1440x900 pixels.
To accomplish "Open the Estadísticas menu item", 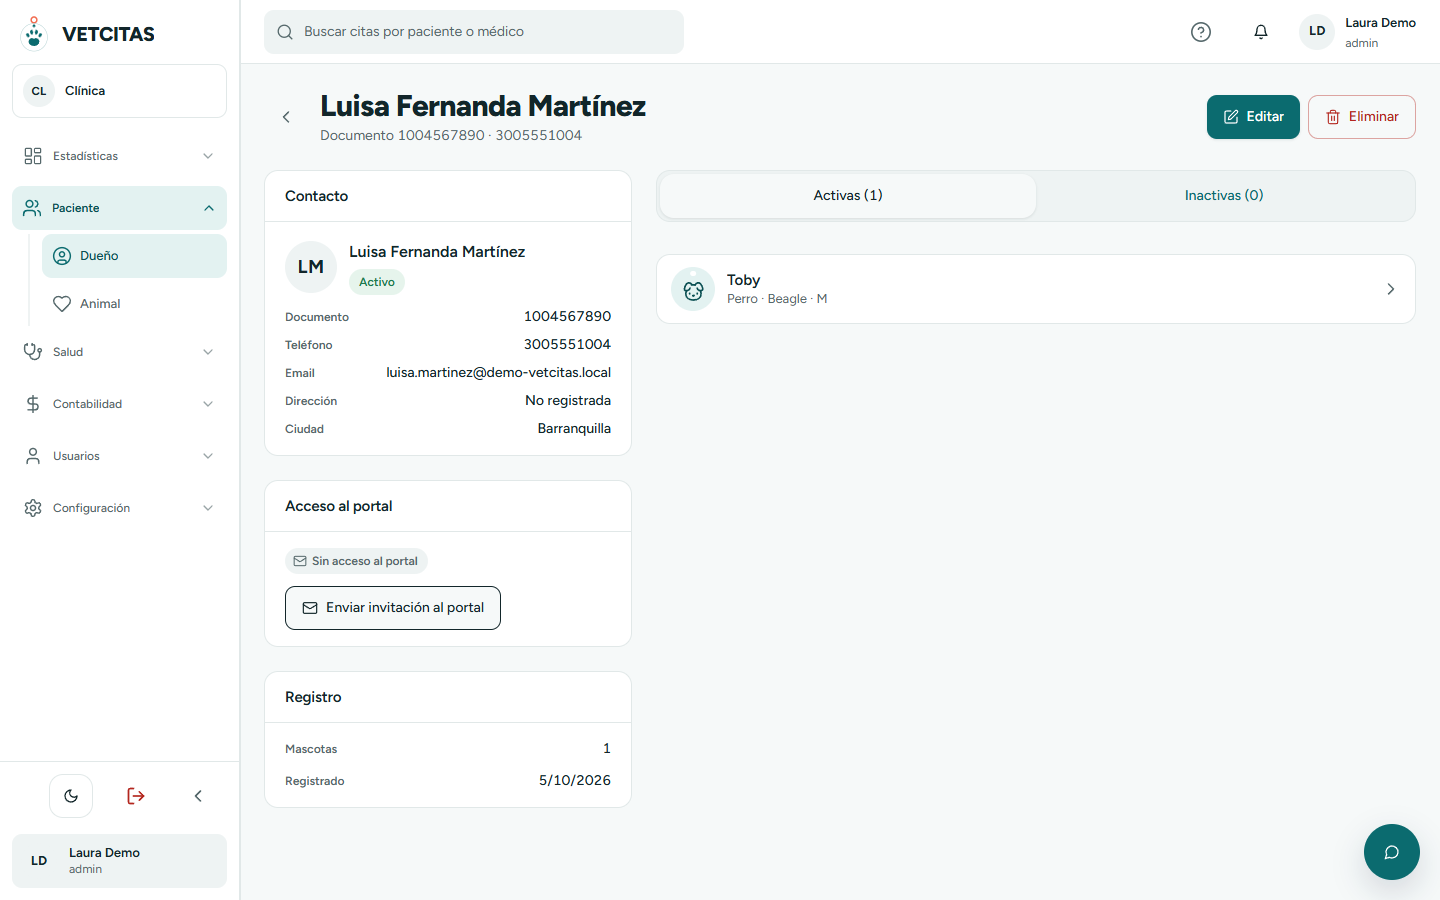I will tap(120, 156).
